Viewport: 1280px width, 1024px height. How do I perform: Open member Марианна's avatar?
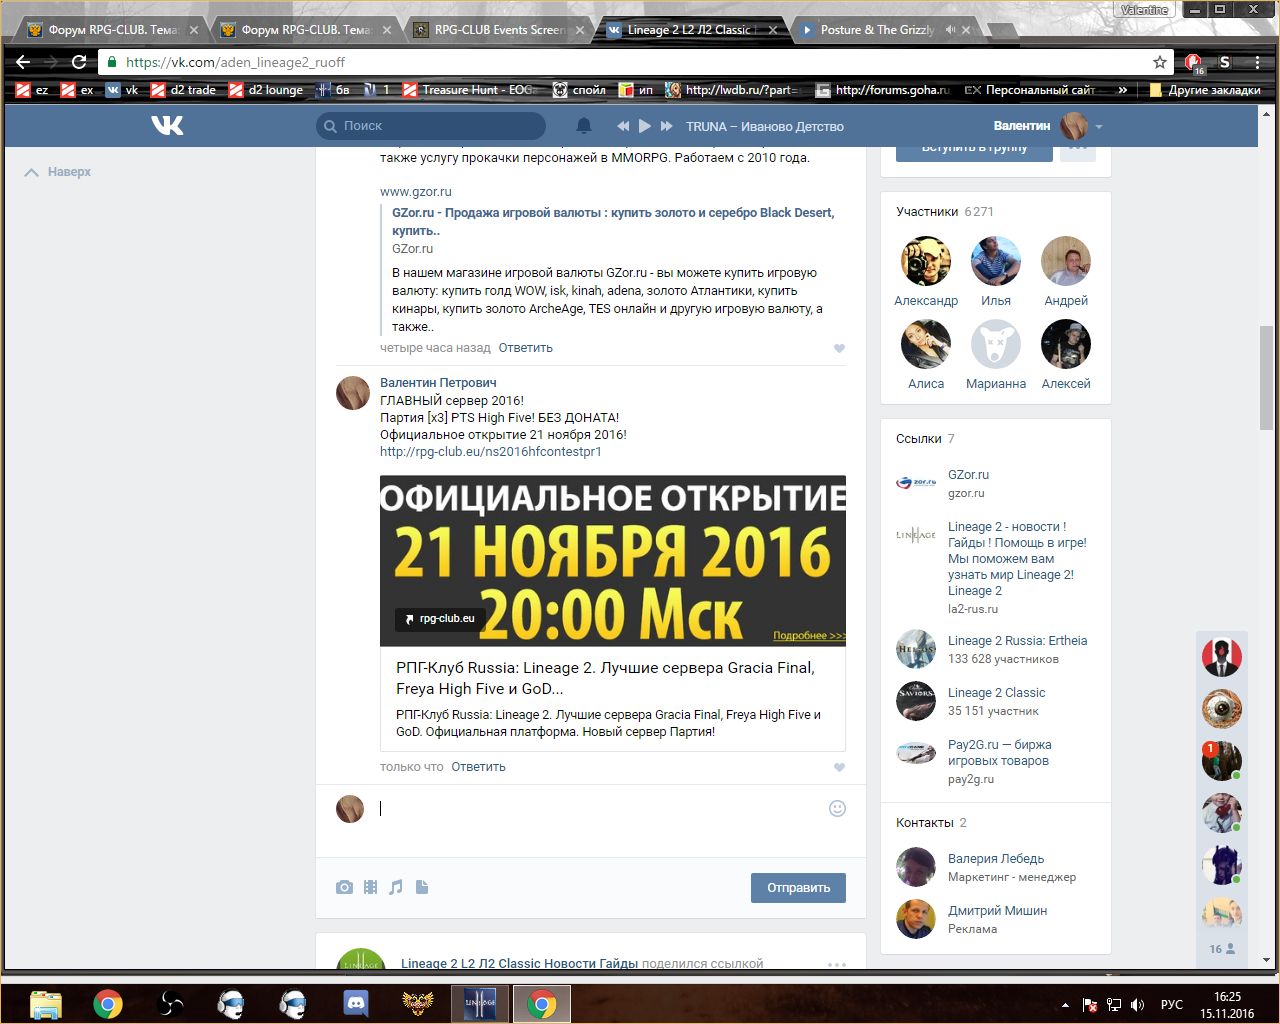tap(996, 344)
